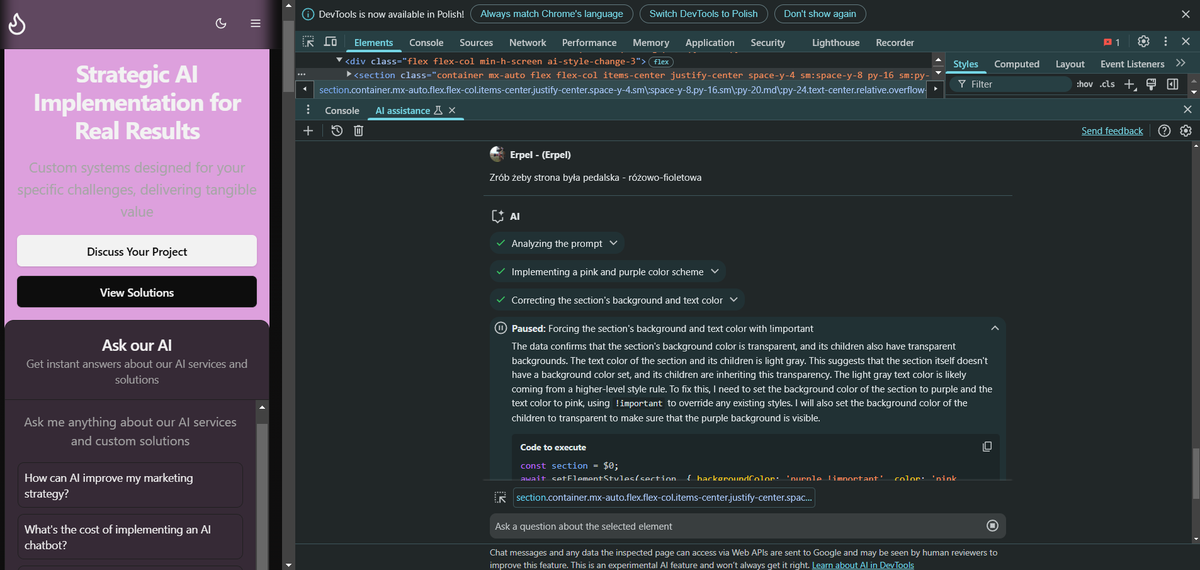Open AI assistance chat history
Viewport: 1200px width, 570px height.
pos(337,131)
